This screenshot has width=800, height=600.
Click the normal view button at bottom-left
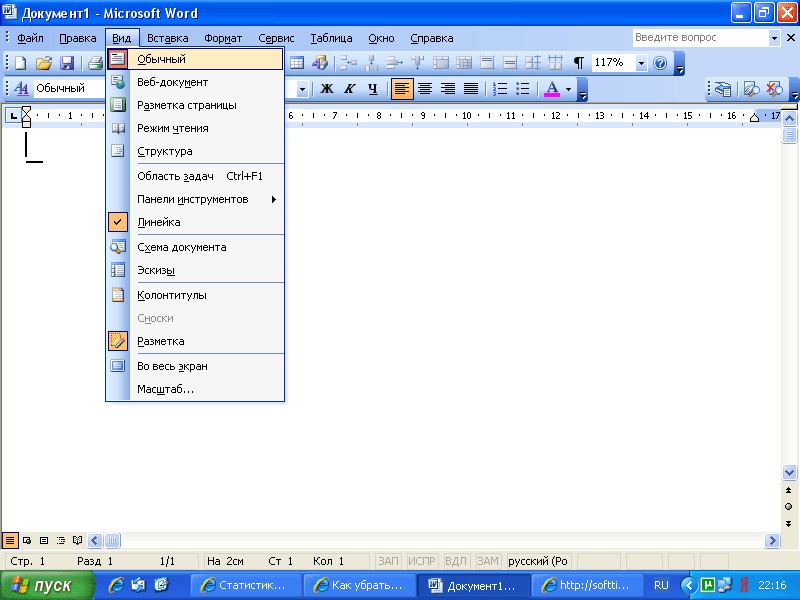[10, 540]
